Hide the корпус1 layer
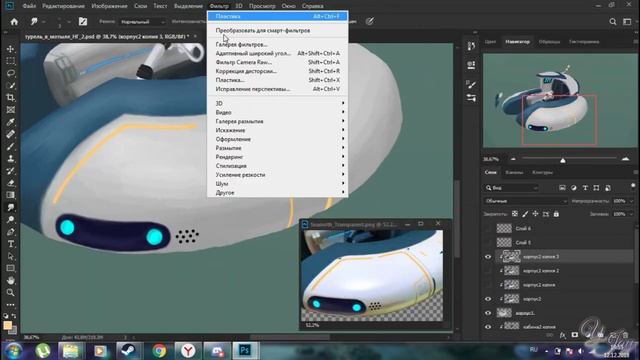 point(488,313)
